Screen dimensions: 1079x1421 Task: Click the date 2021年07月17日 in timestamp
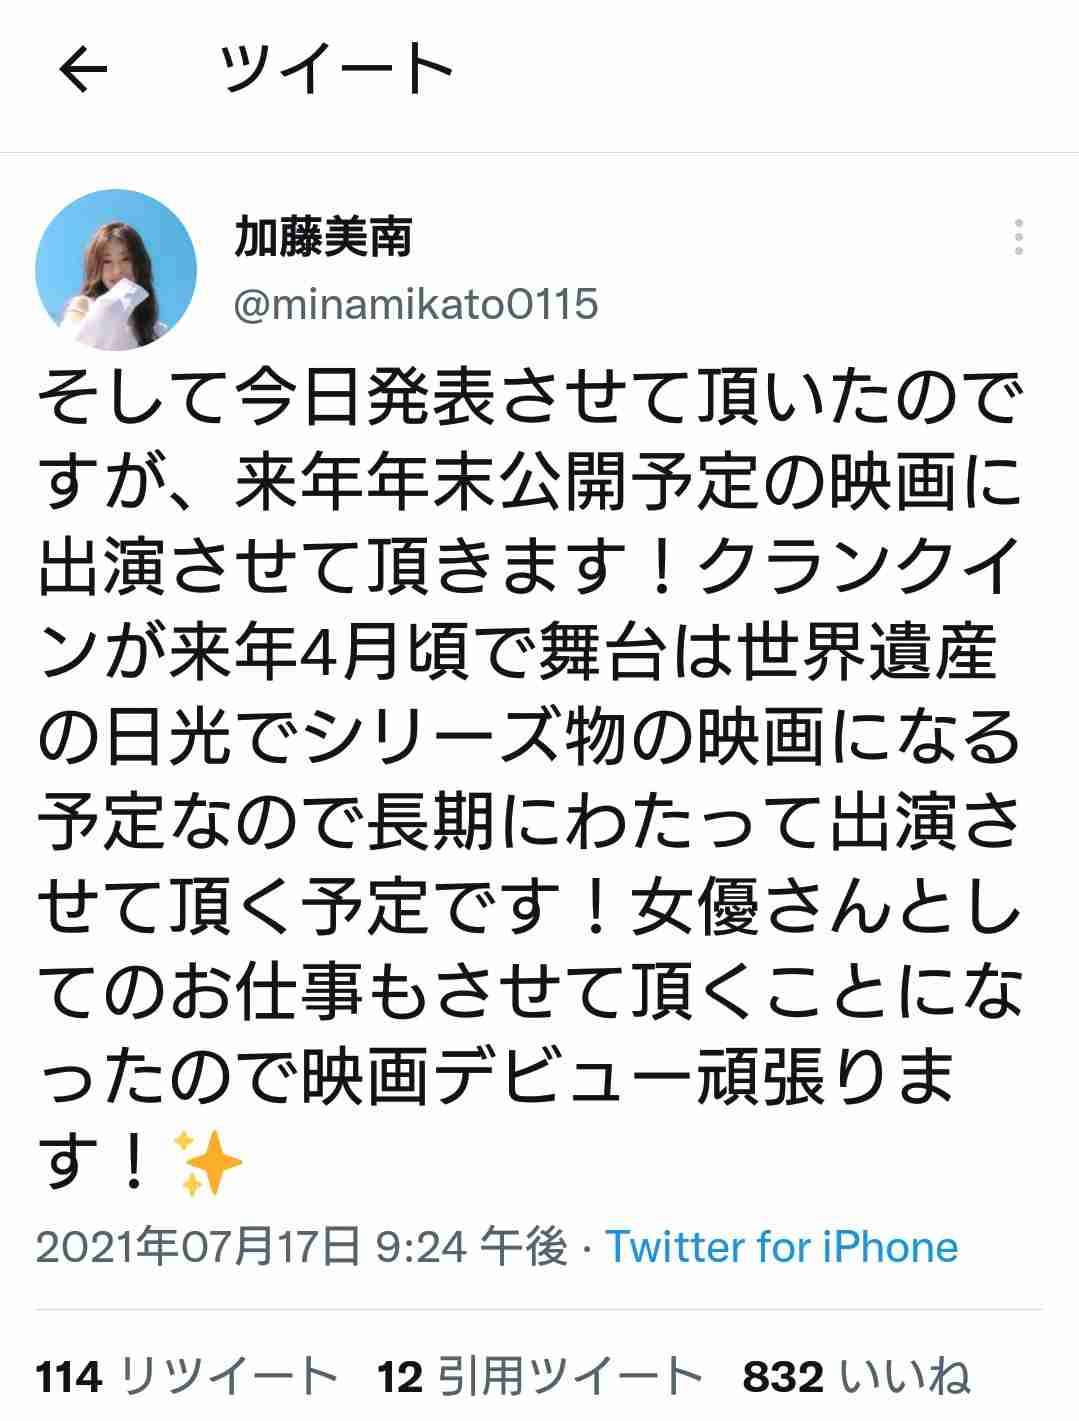point(198,1247)
